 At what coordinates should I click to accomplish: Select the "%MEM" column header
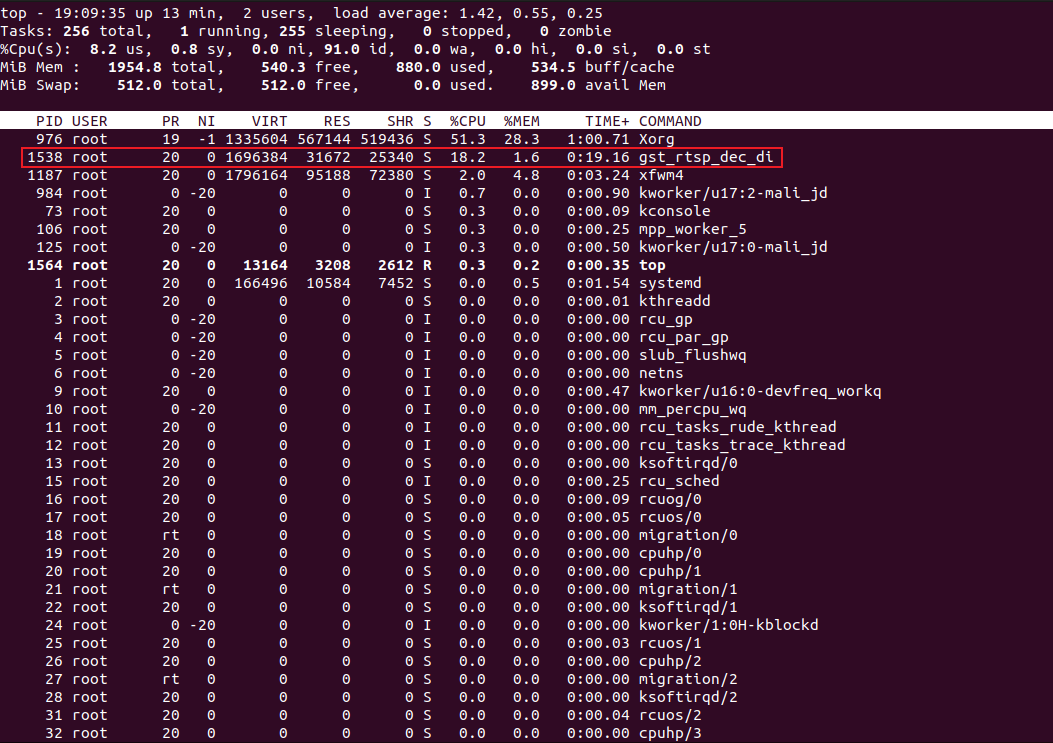(521, 121)
